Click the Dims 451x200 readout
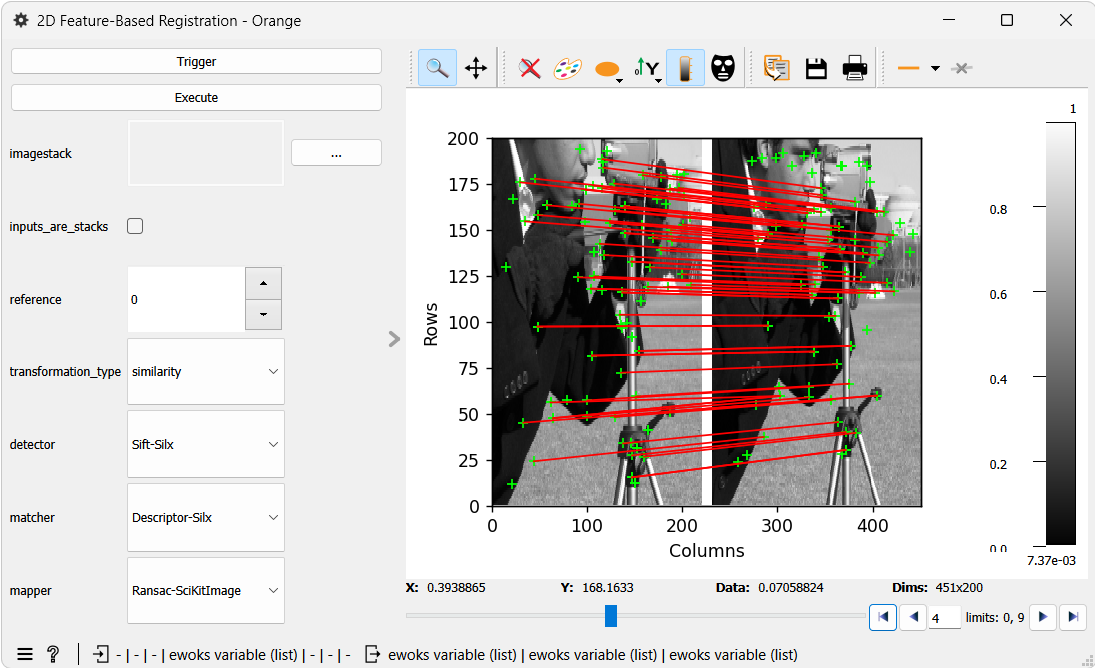The width and height of the screenshot is (1095, 668). pyautogui.click(x=937, y=588)
